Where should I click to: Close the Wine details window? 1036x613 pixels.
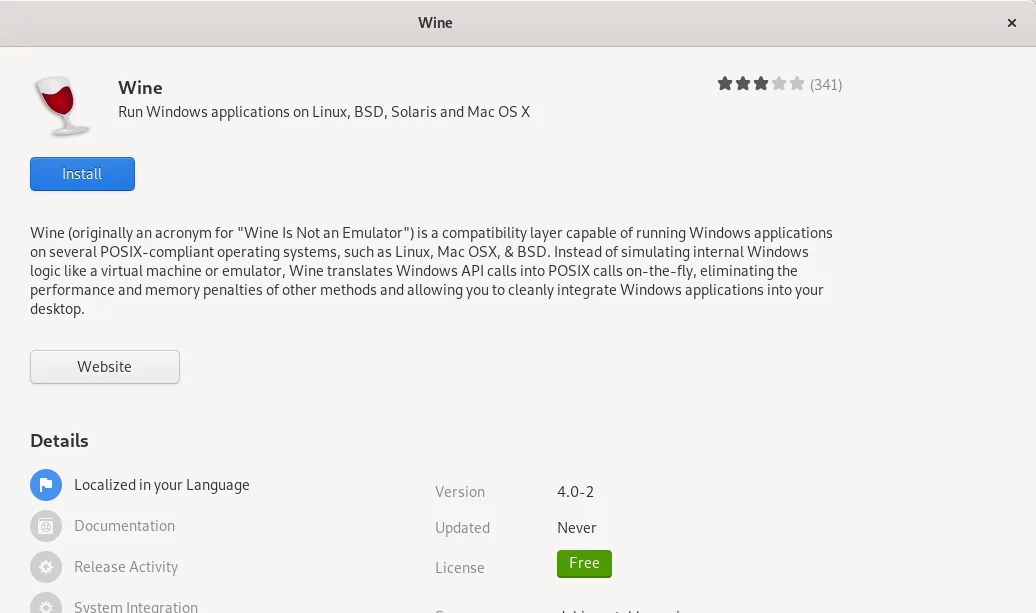point(1012,23)
